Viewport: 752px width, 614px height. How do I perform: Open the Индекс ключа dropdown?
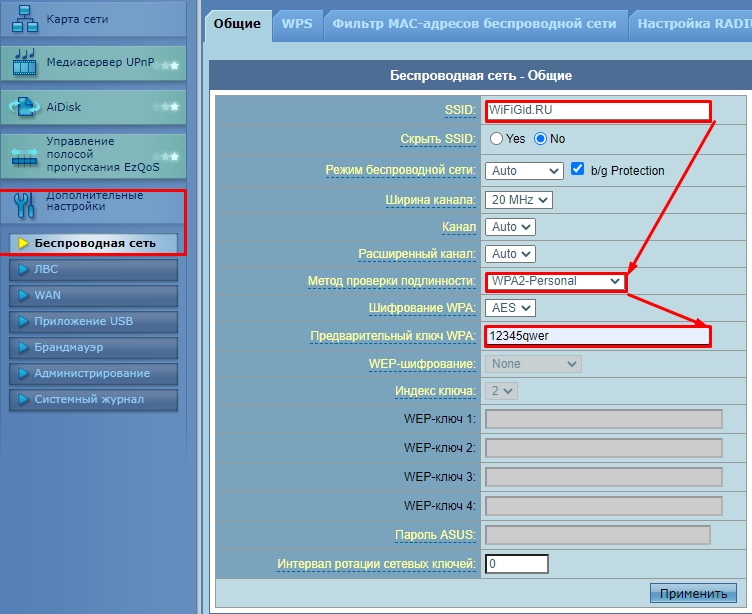pos(501,391)
